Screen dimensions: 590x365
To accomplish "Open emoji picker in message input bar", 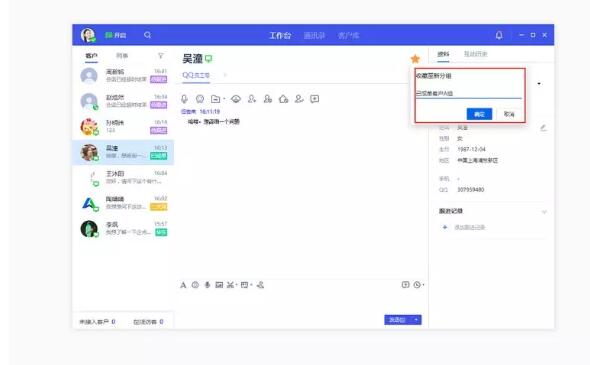I will coord(195,285).
